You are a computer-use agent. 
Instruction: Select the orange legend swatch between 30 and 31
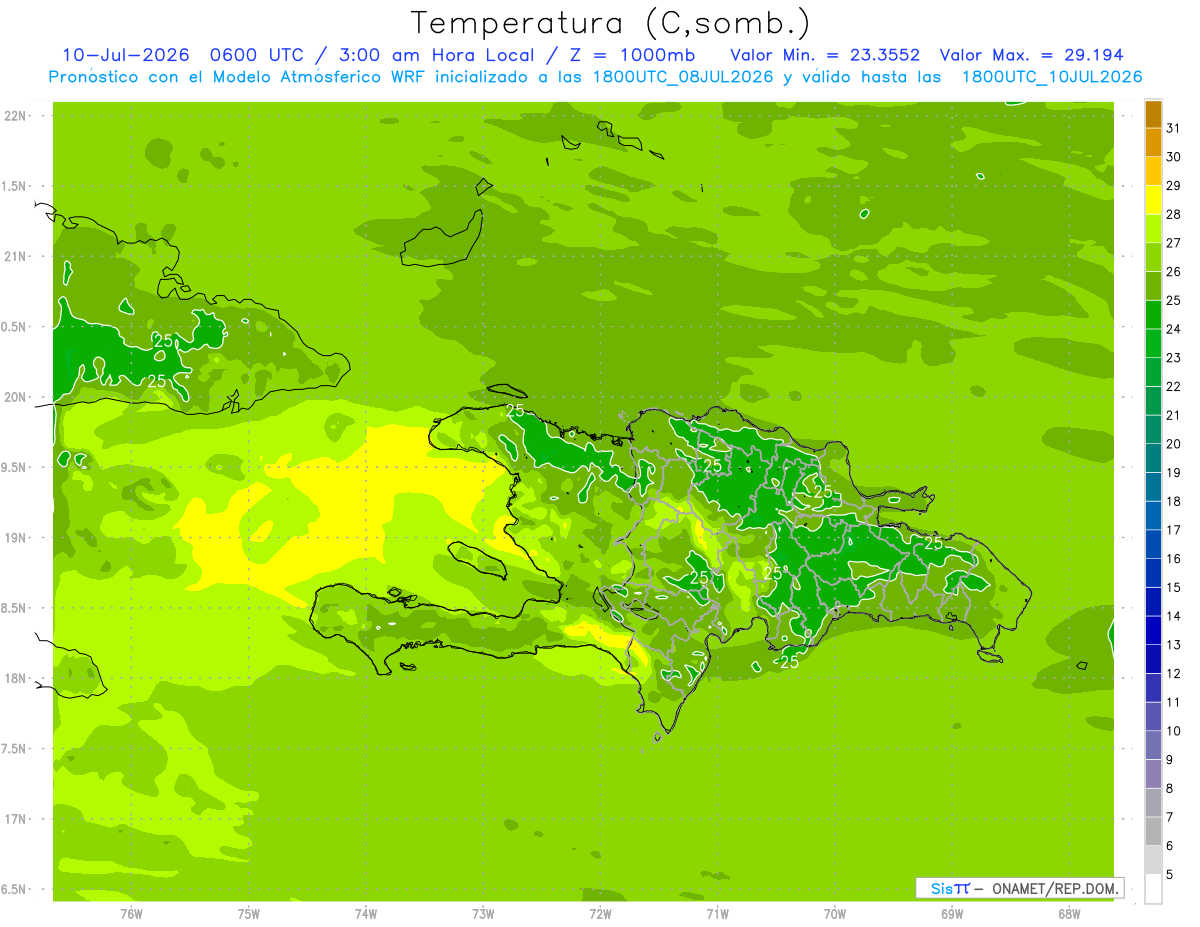(x=1153, y=142)
